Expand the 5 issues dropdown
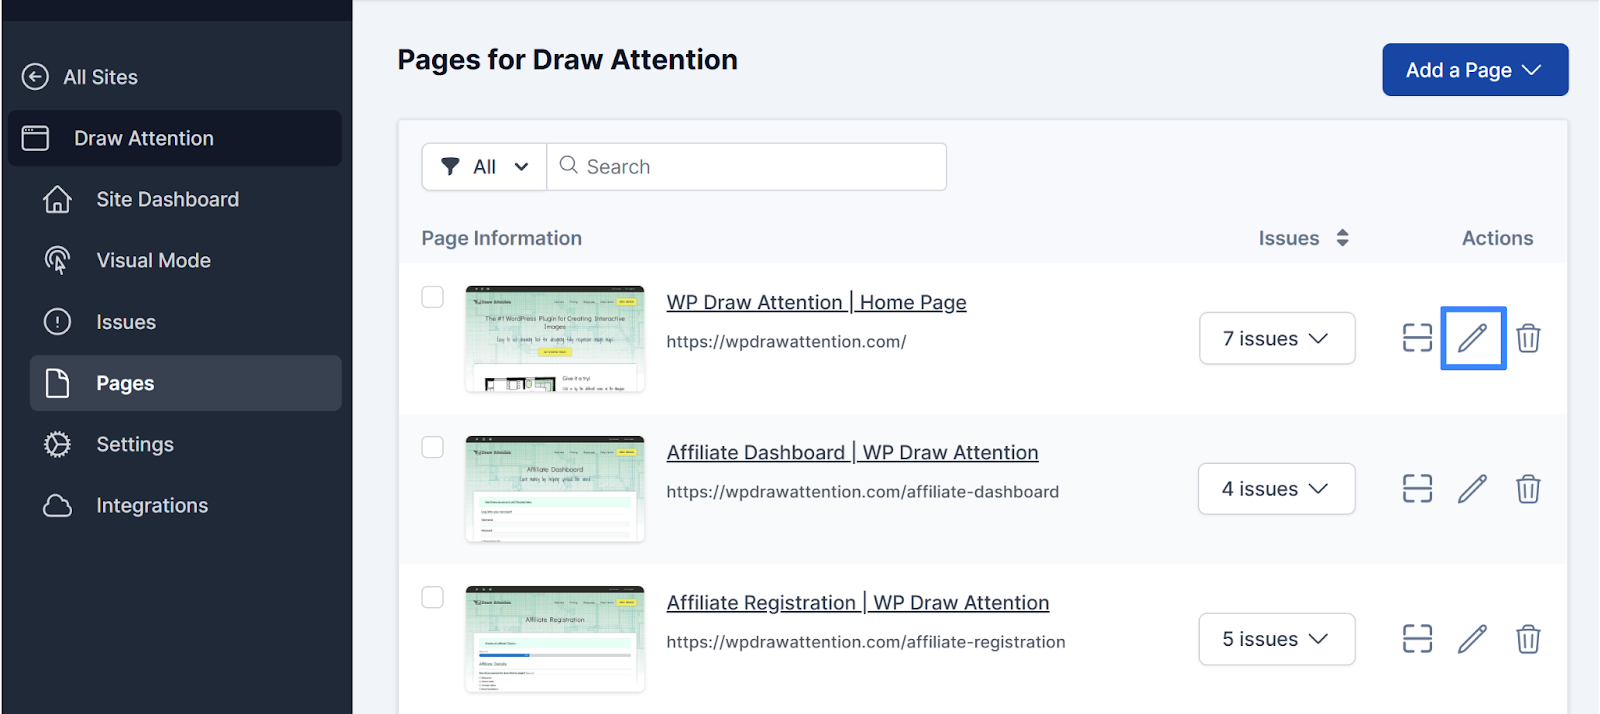 (1277, 638)
